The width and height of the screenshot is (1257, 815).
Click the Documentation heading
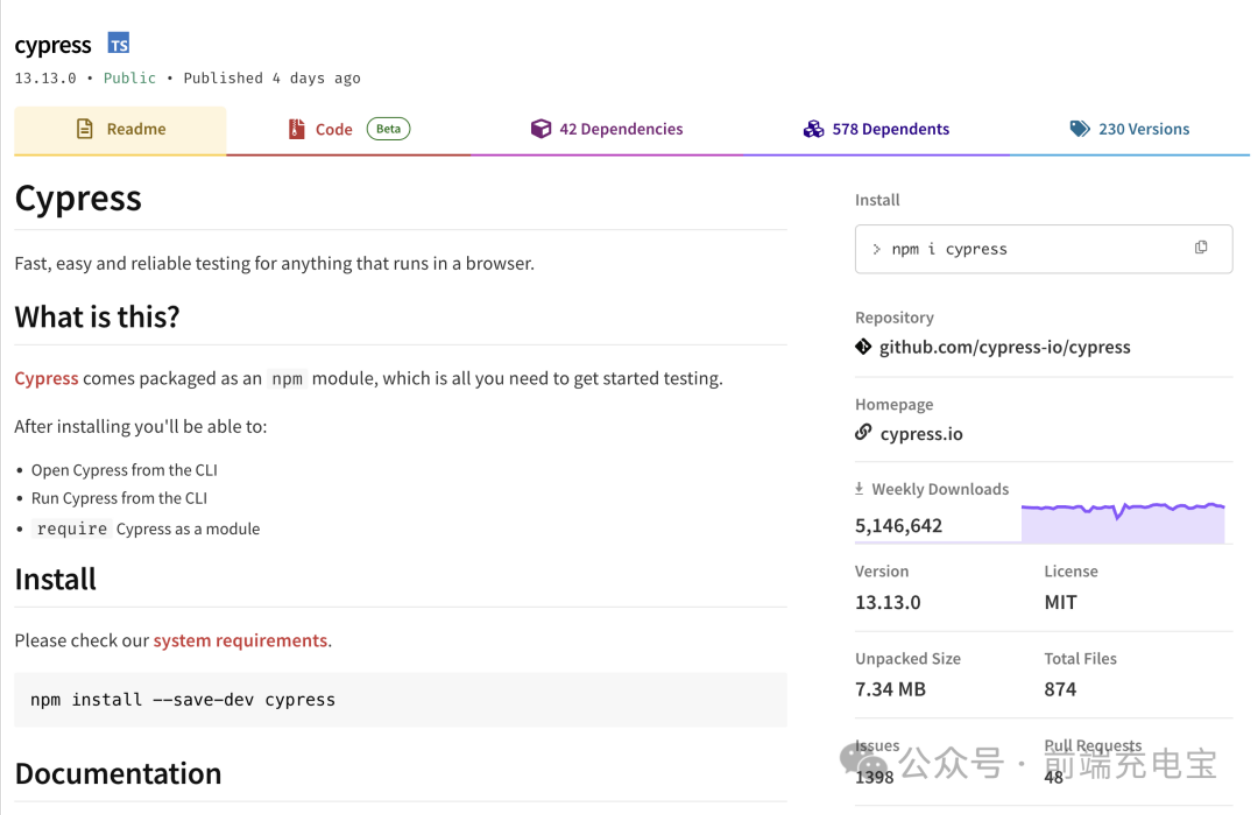118,773
